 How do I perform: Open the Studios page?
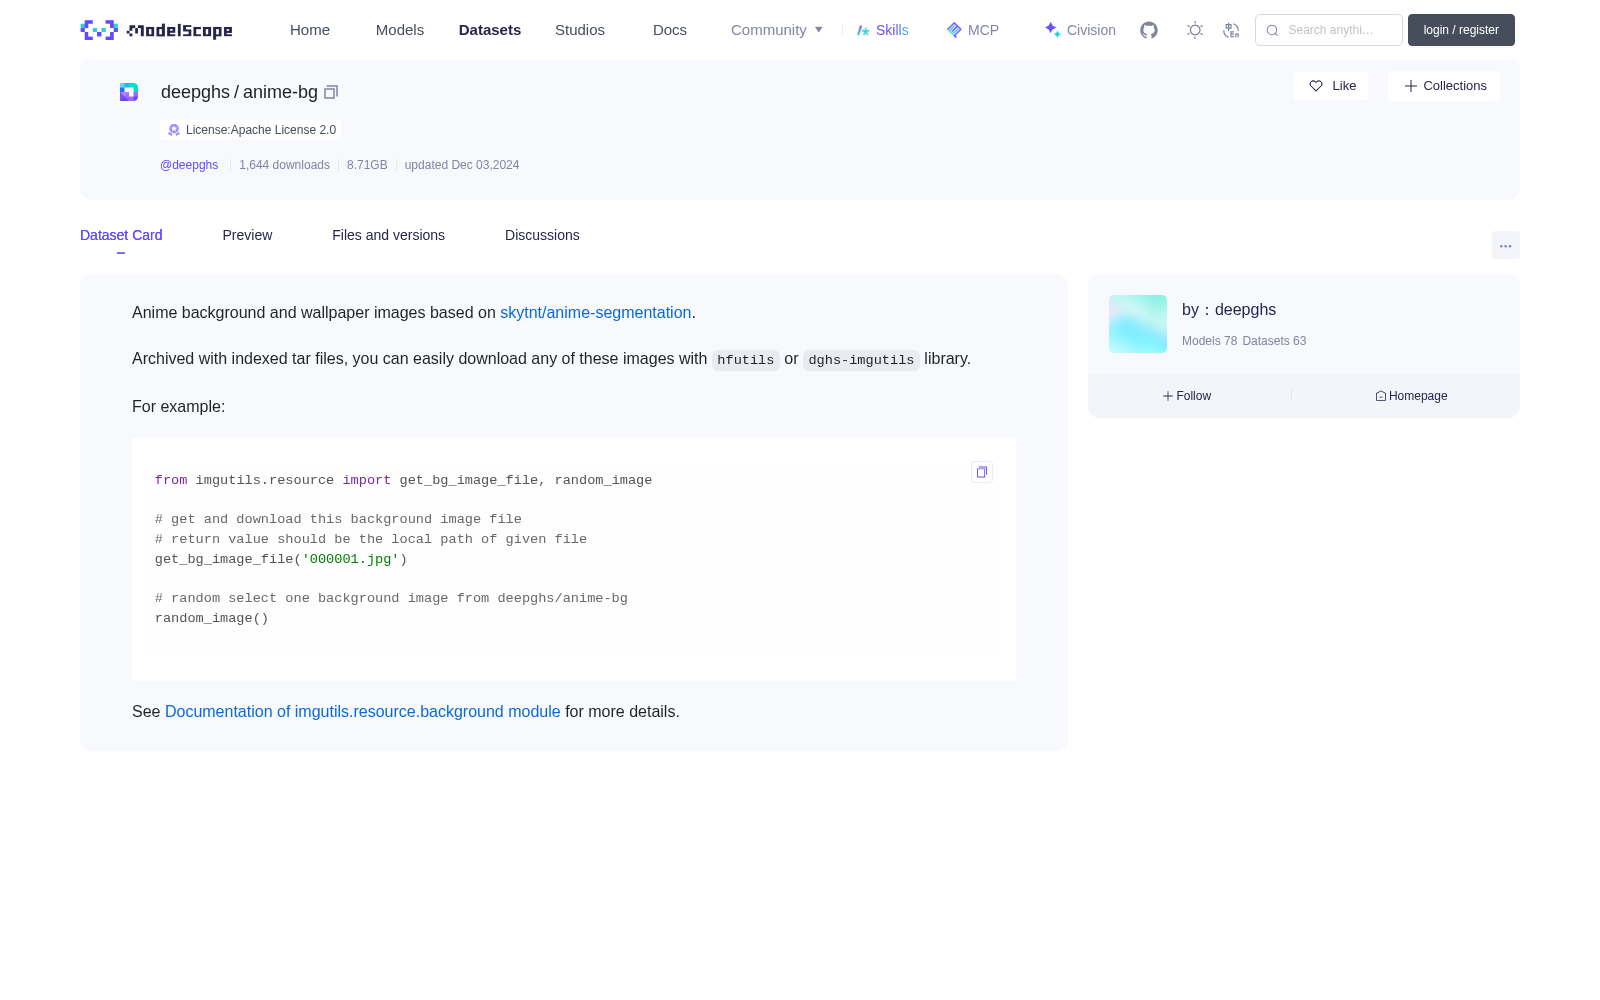tap(580, 30)
